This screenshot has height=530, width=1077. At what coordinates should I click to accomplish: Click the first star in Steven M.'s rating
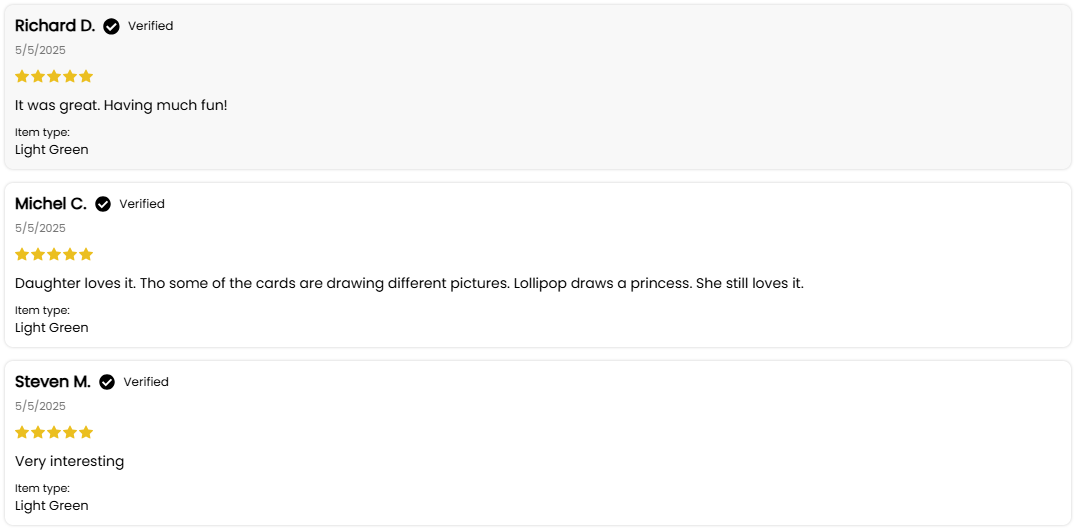point(22,432)
